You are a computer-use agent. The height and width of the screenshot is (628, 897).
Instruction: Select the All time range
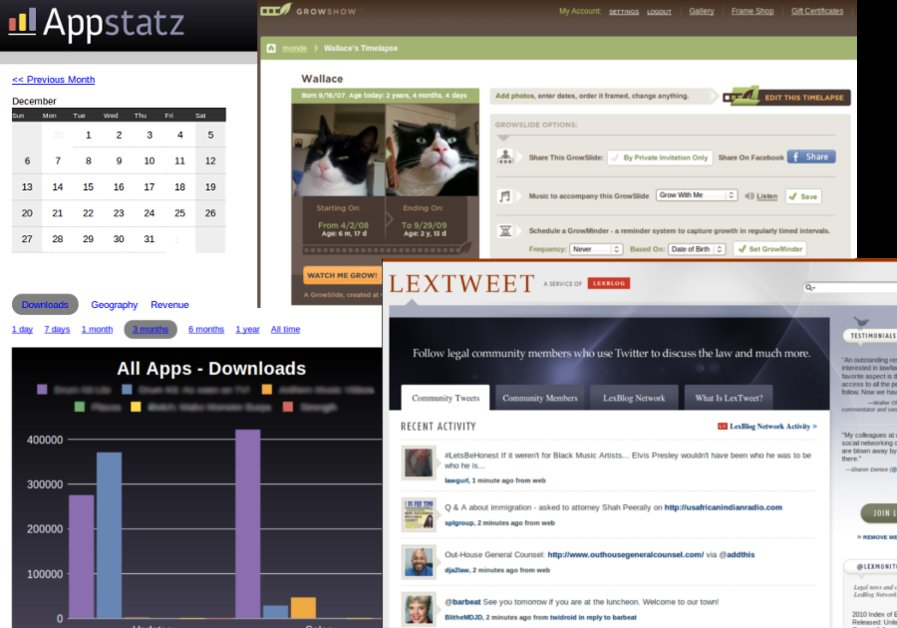[285, 329]
